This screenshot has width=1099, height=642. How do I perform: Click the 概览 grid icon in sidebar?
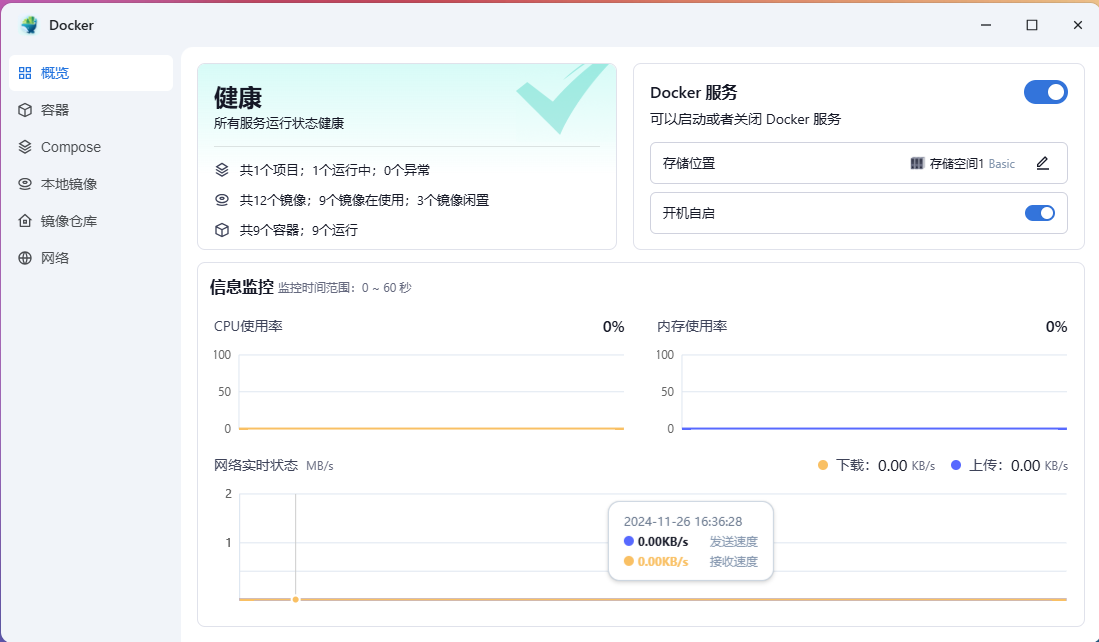25,73
